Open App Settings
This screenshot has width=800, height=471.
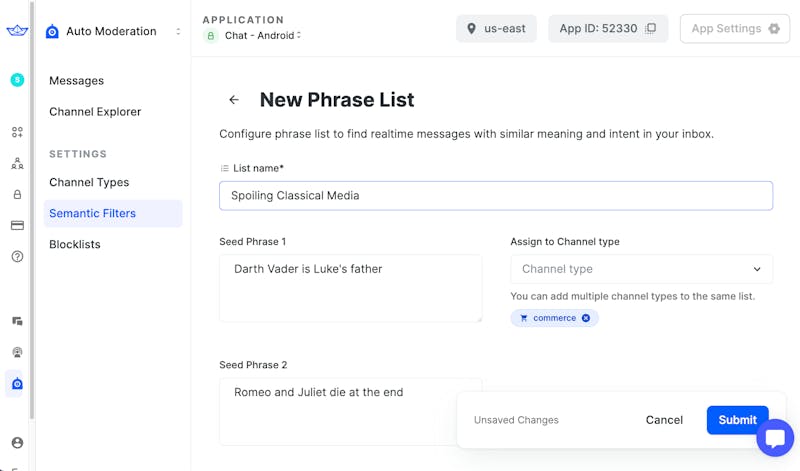735,29
